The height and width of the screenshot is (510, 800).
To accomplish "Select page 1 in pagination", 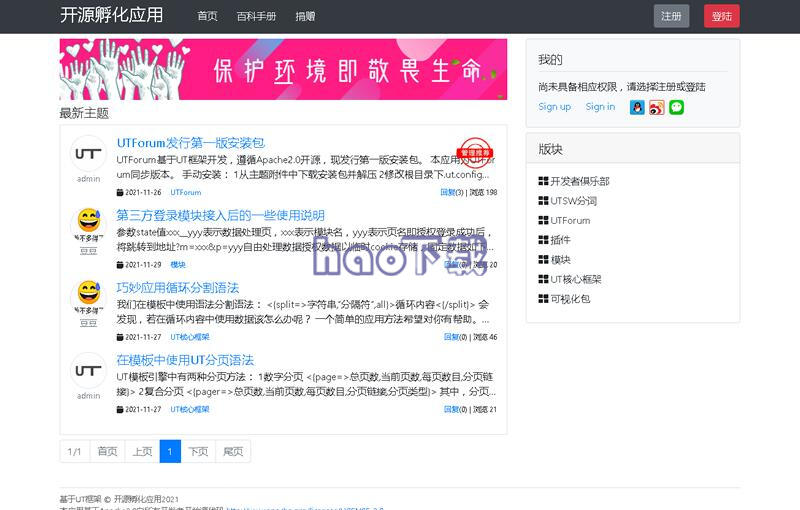I will coord(170,451).
